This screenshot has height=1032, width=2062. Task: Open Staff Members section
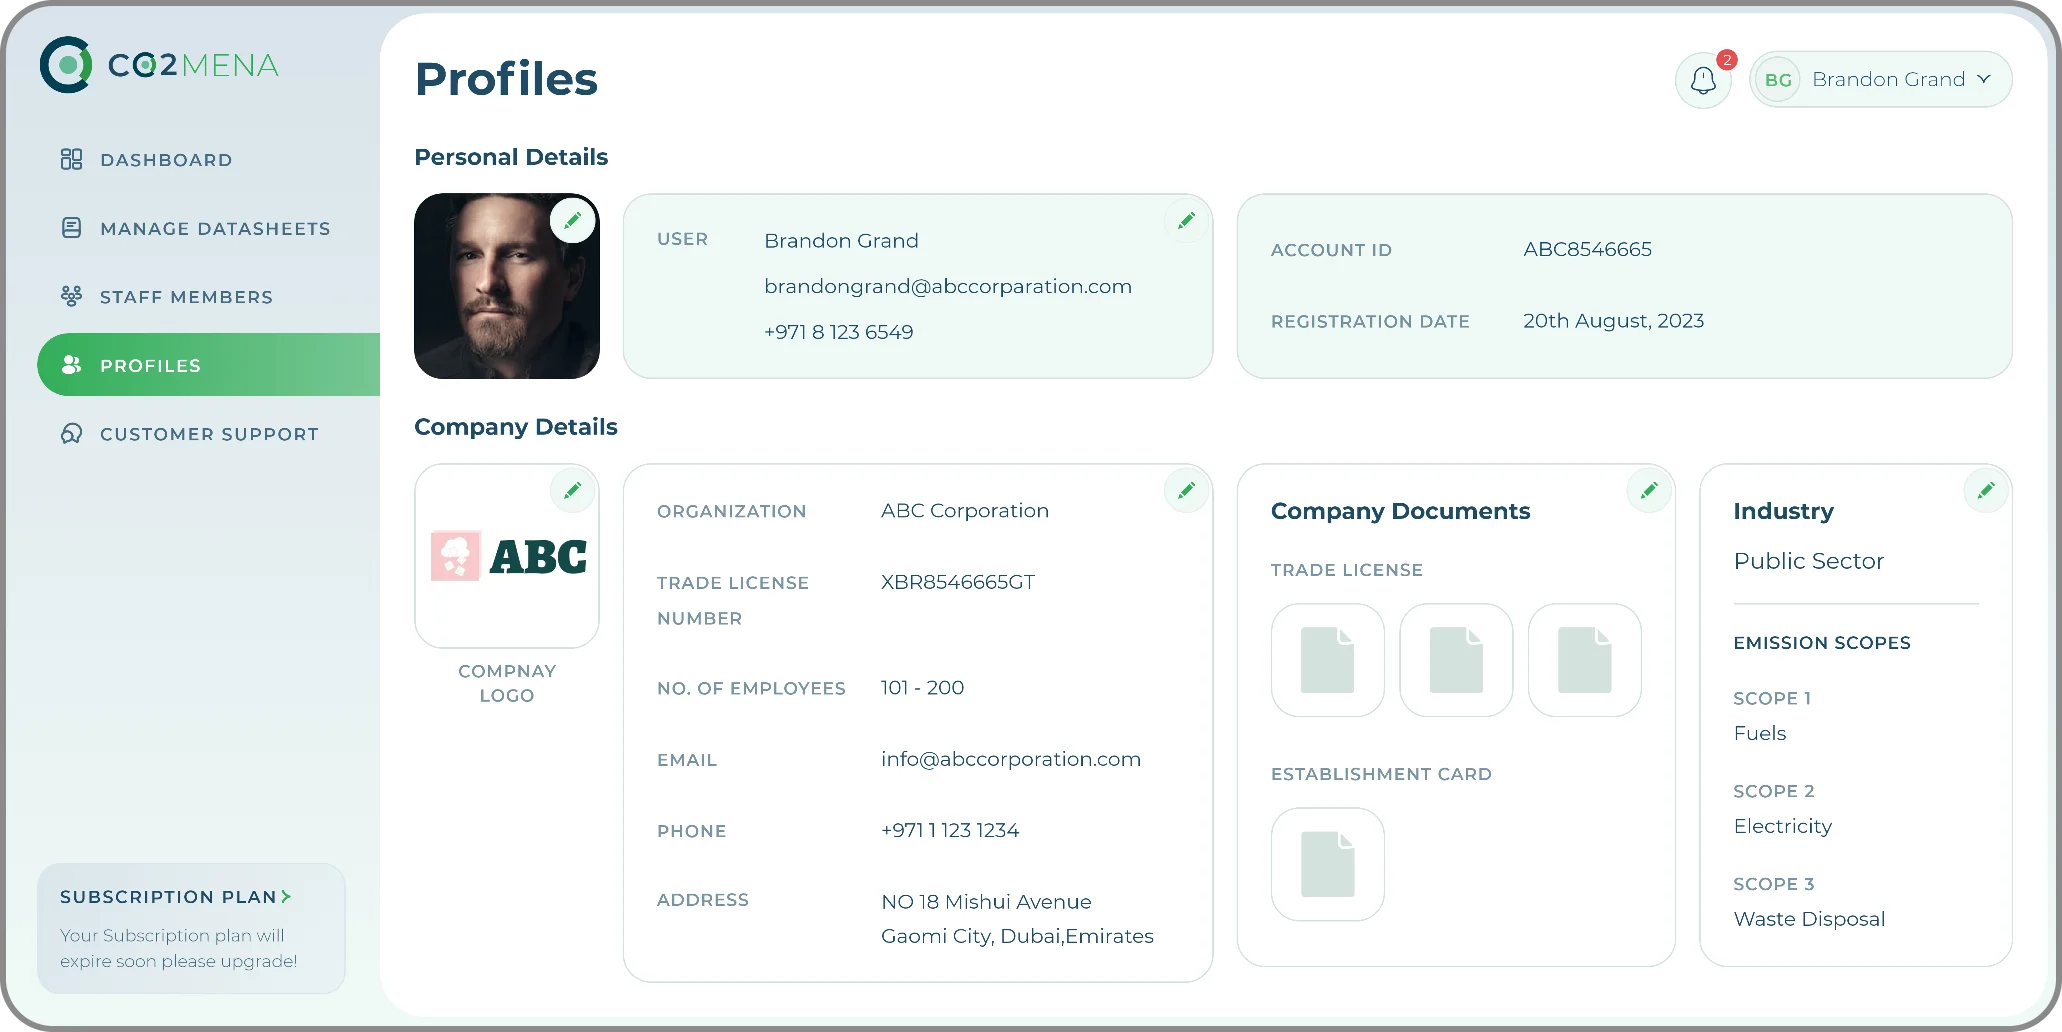click(186, 297)
